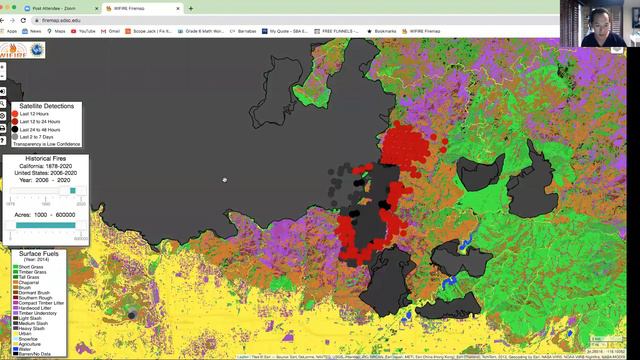The height and width of the screenshot is (360, 640).
Task: Click the Short Grass fuel legend entry
Action: [x=28, y=267]
